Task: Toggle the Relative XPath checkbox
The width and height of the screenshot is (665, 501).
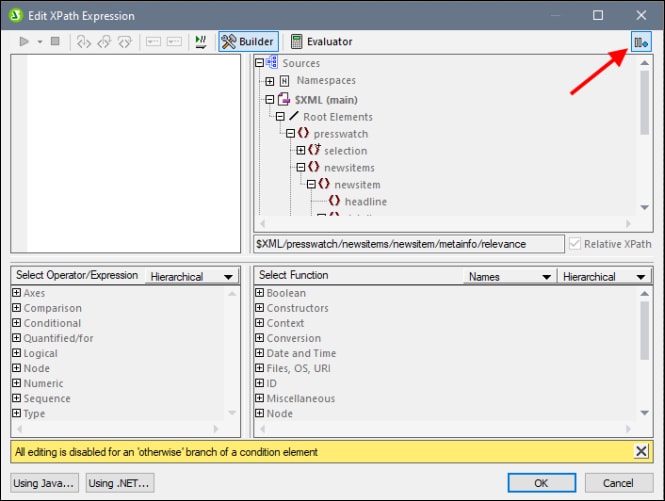Action: pos(575,244)
